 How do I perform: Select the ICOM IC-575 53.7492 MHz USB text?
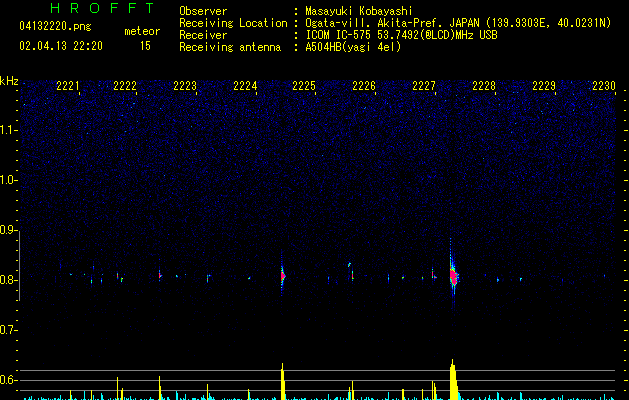click(401, 35)
